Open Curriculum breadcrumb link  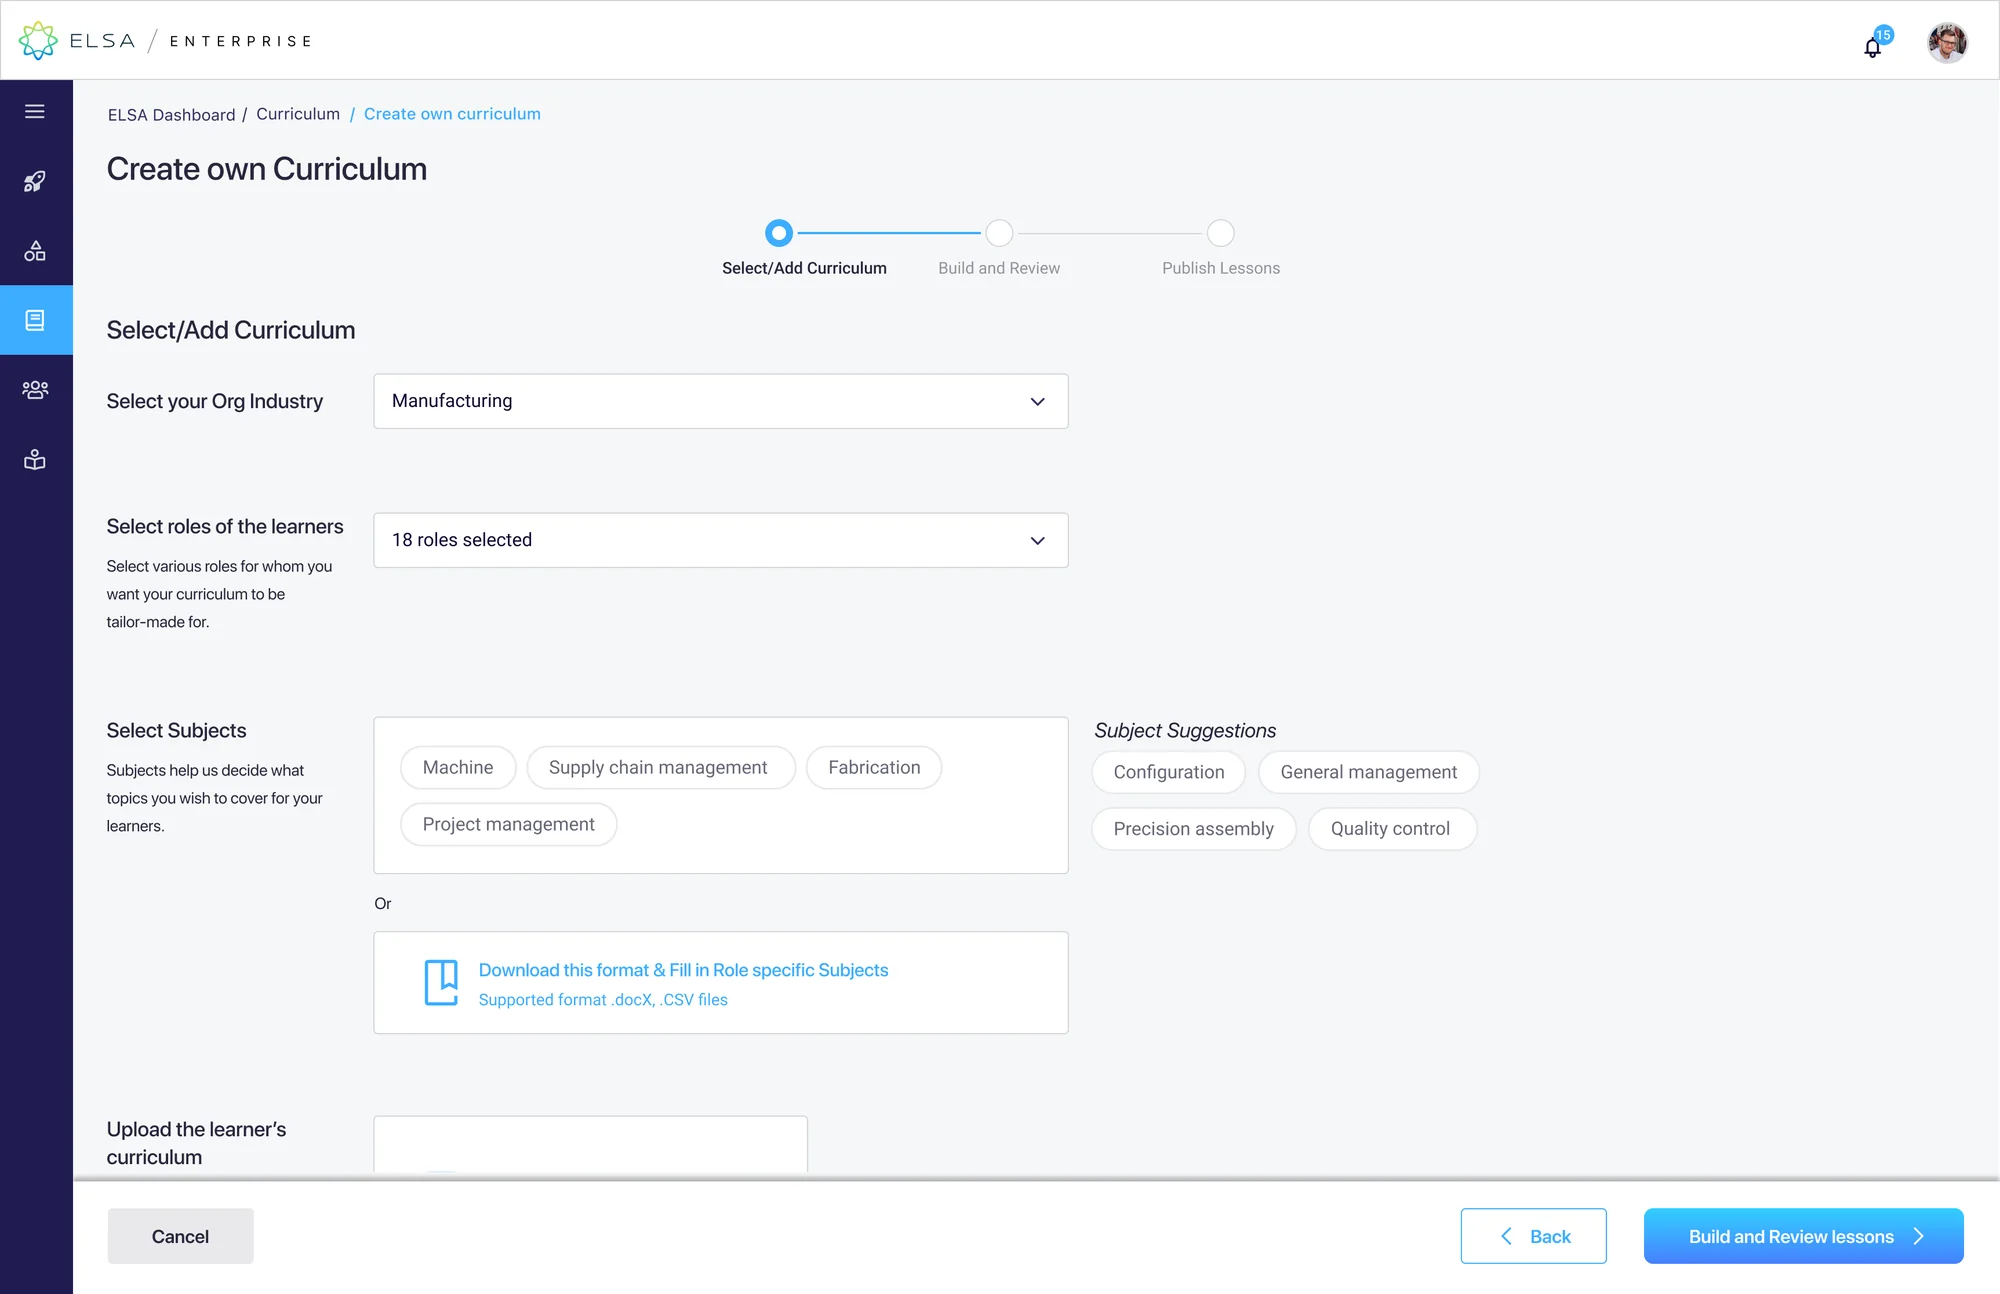click(x=298, y=114)
